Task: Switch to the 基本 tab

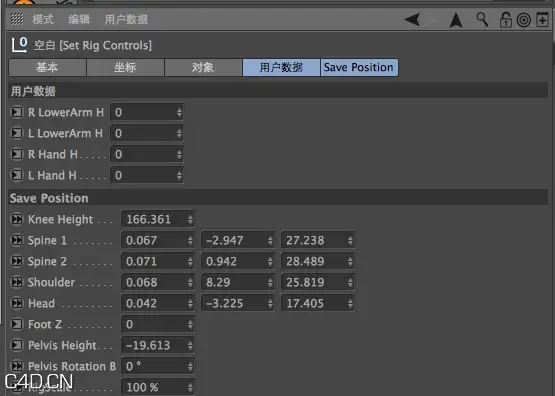Action: tap(47, 67)
